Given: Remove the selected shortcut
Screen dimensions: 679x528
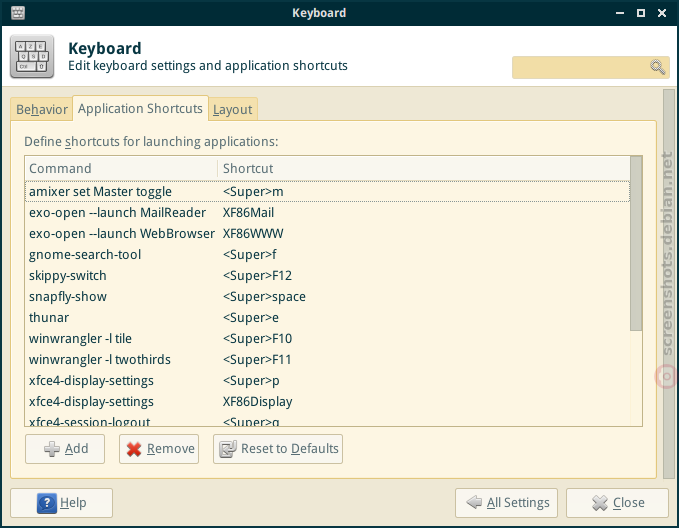Looking at the screenshot, I should point(159,449).
